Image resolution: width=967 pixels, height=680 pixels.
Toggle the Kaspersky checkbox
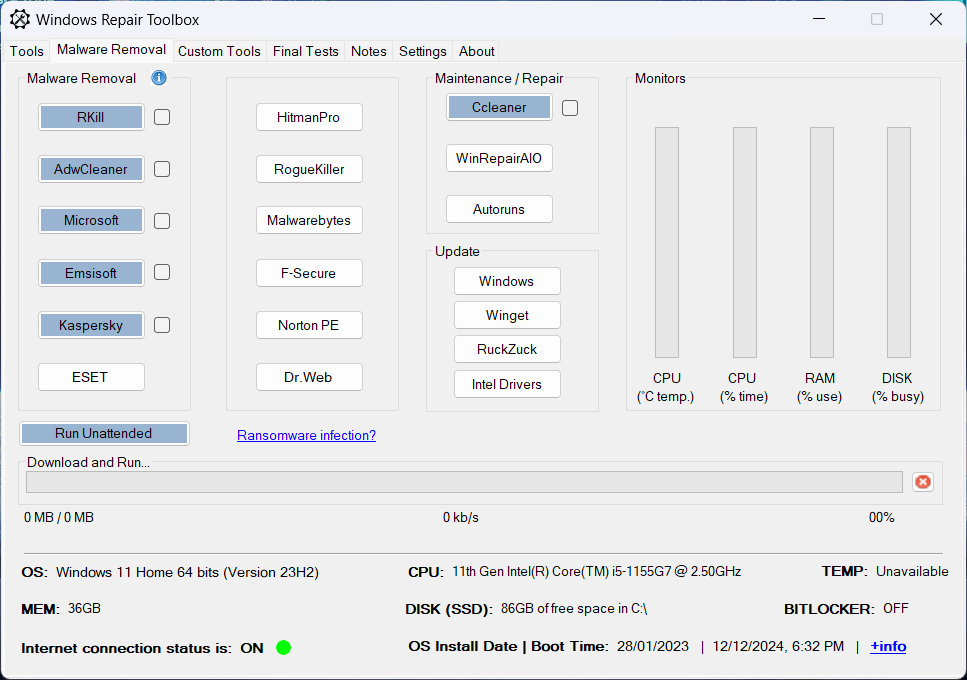point(162,325)
